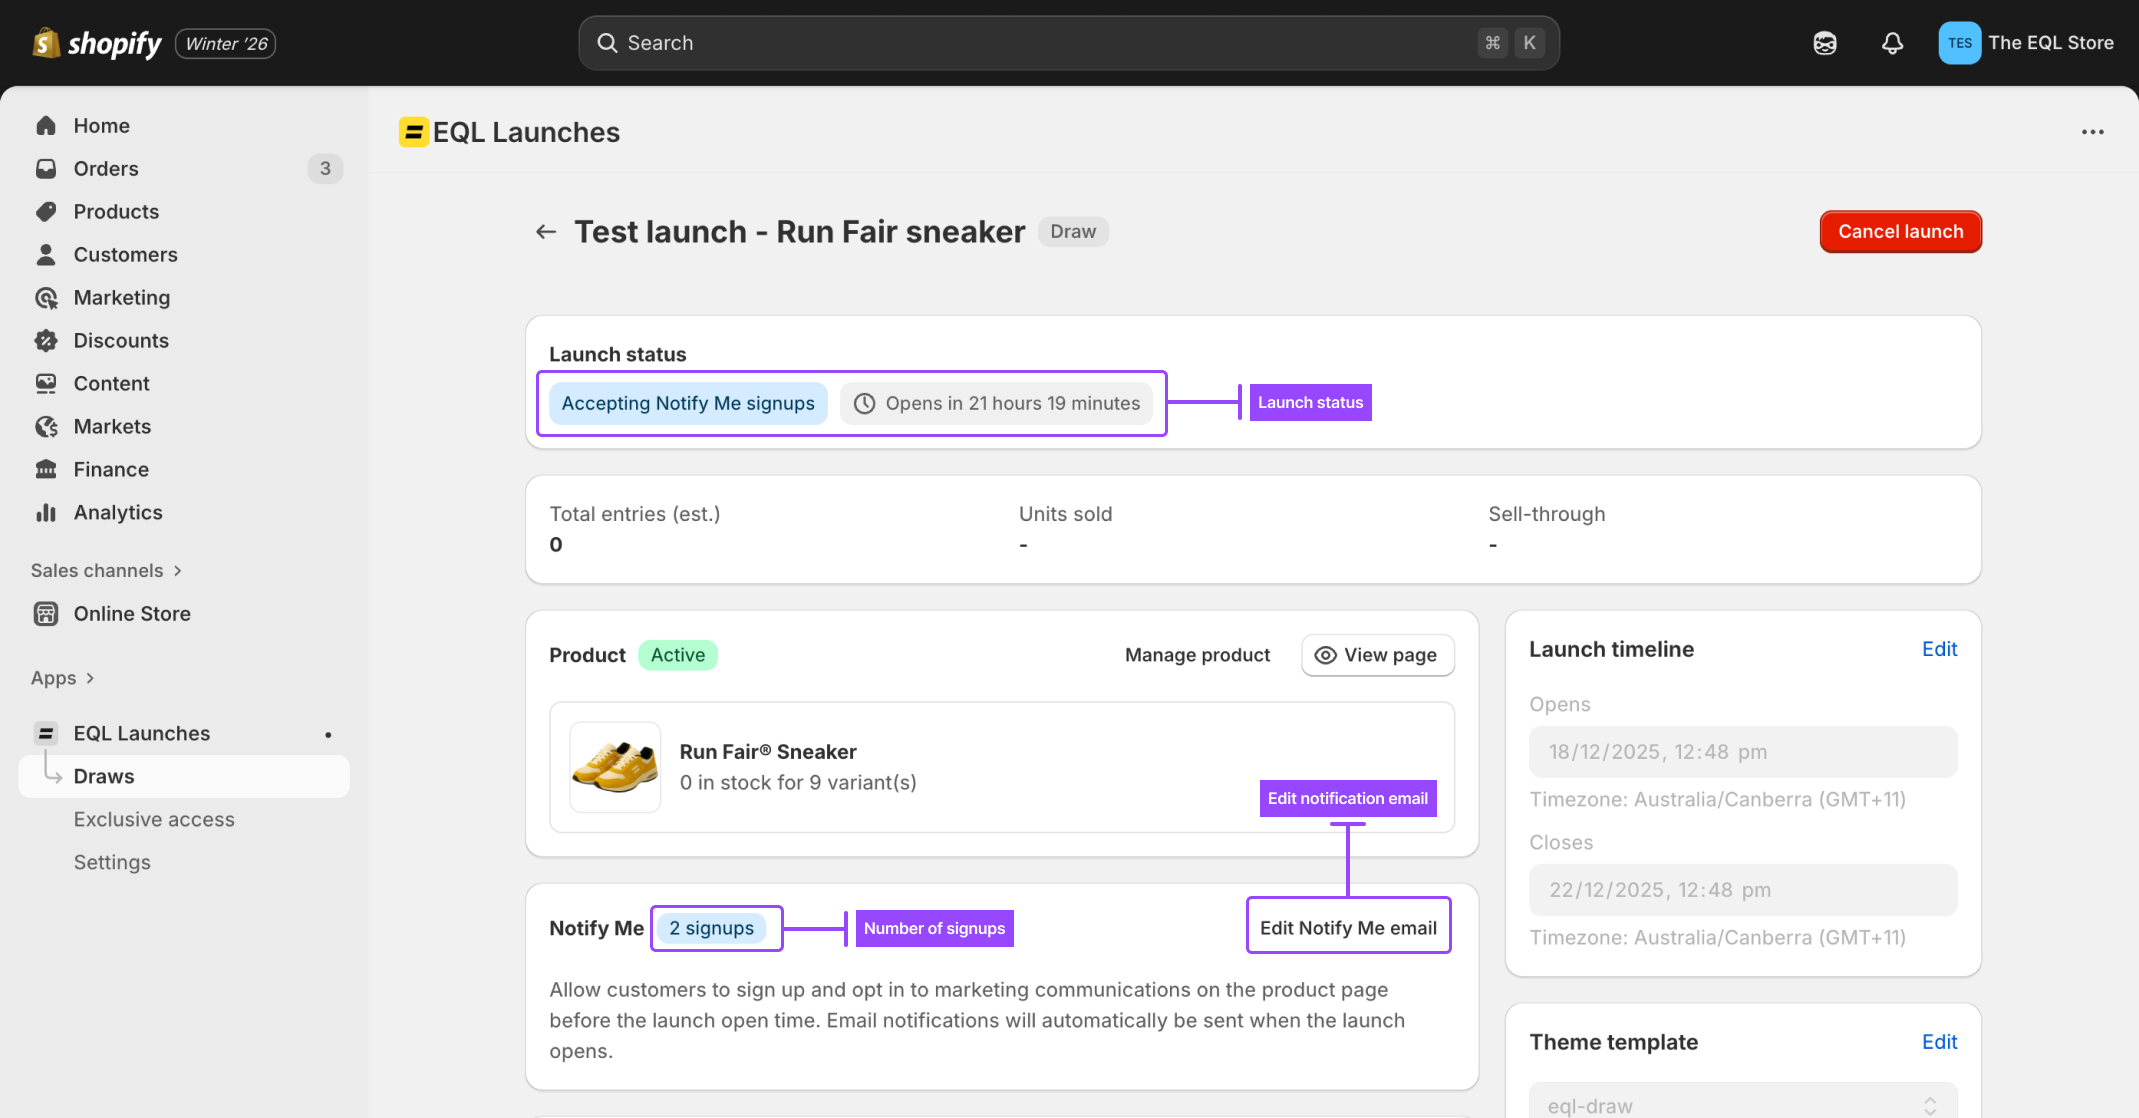Go back using the left arrow
2139x1118 pixels.
coord(546,232)
